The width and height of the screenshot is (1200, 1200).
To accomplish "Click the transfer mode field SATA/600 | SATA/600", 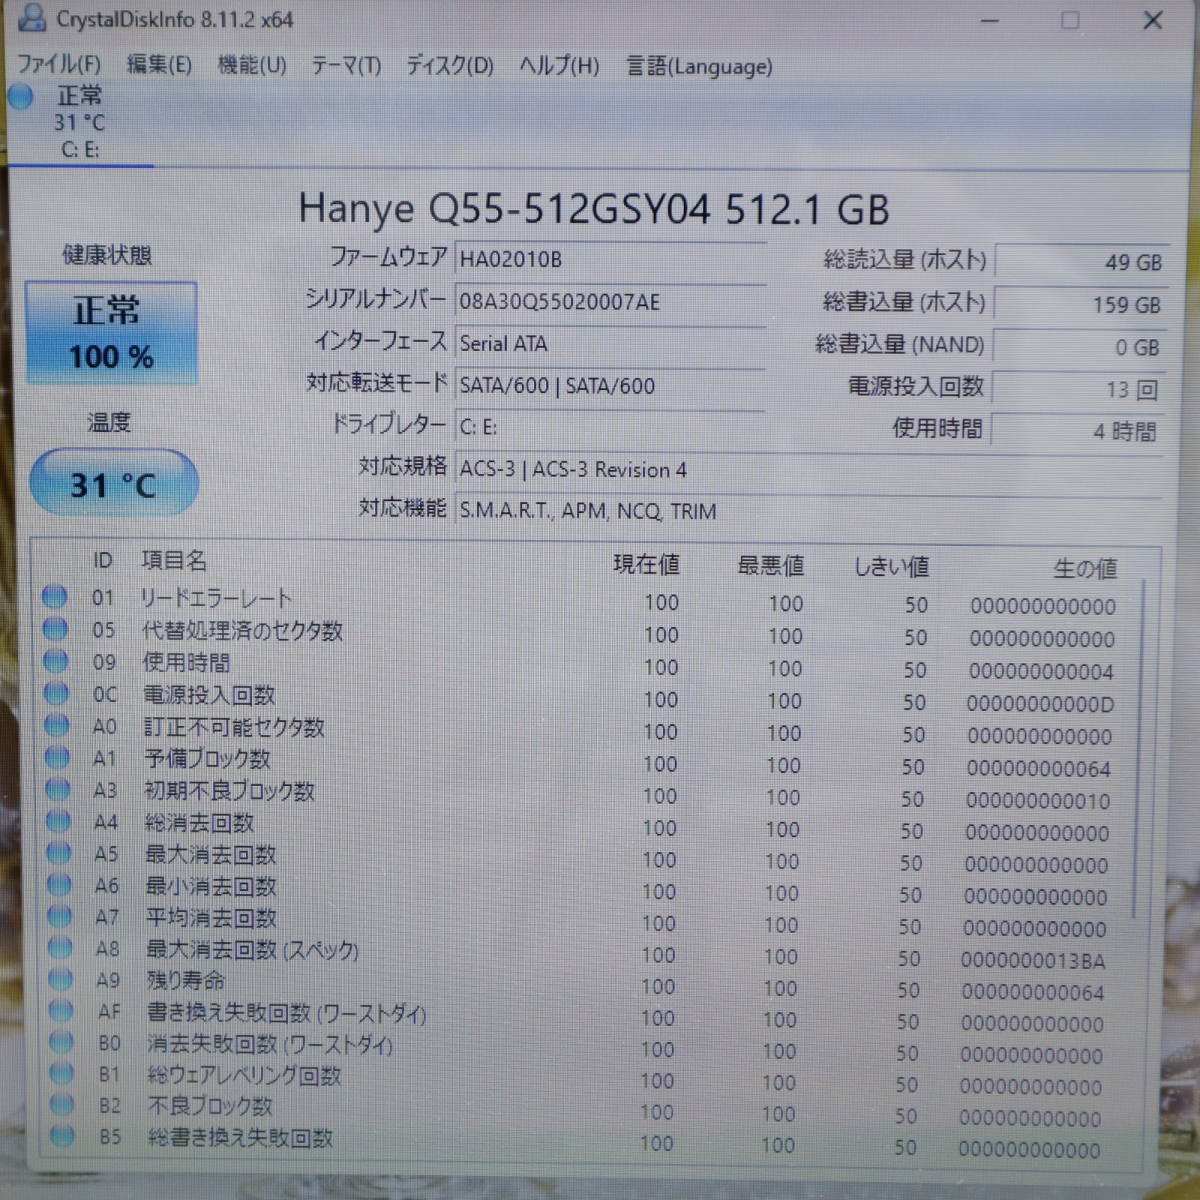I will coord(610,385).
